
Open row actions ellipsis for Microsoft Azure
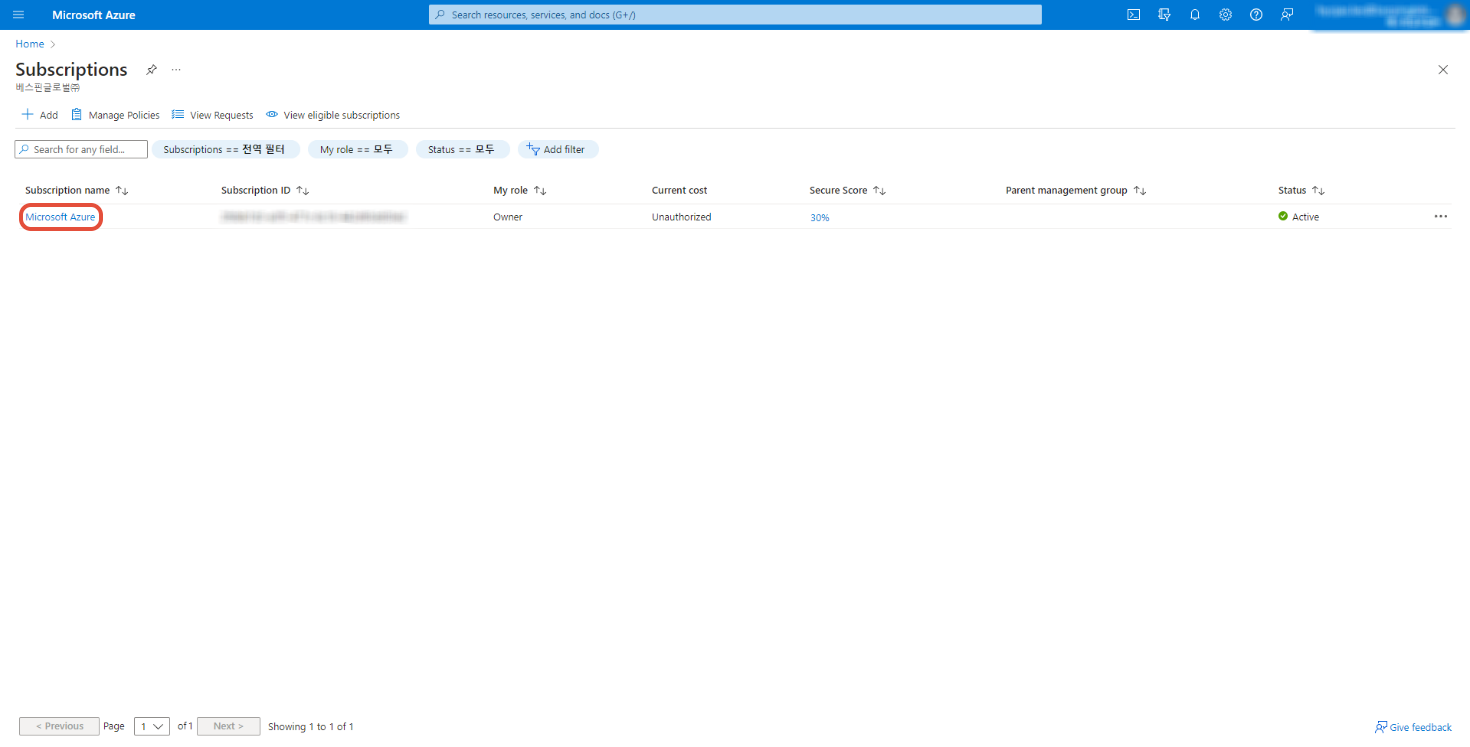(x=1440, y=216)
